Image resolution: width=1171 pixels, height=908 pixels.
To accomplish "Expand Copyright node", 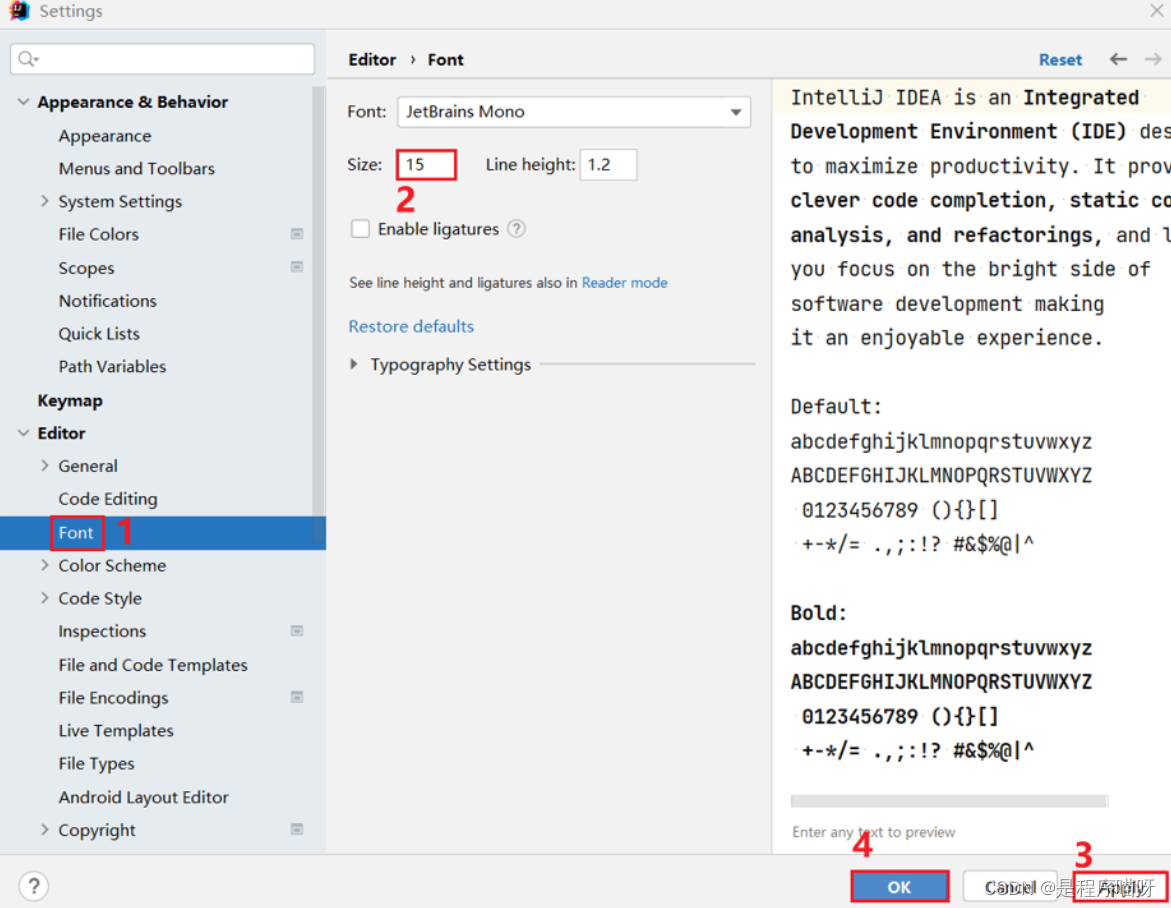I will coord(44,830).
